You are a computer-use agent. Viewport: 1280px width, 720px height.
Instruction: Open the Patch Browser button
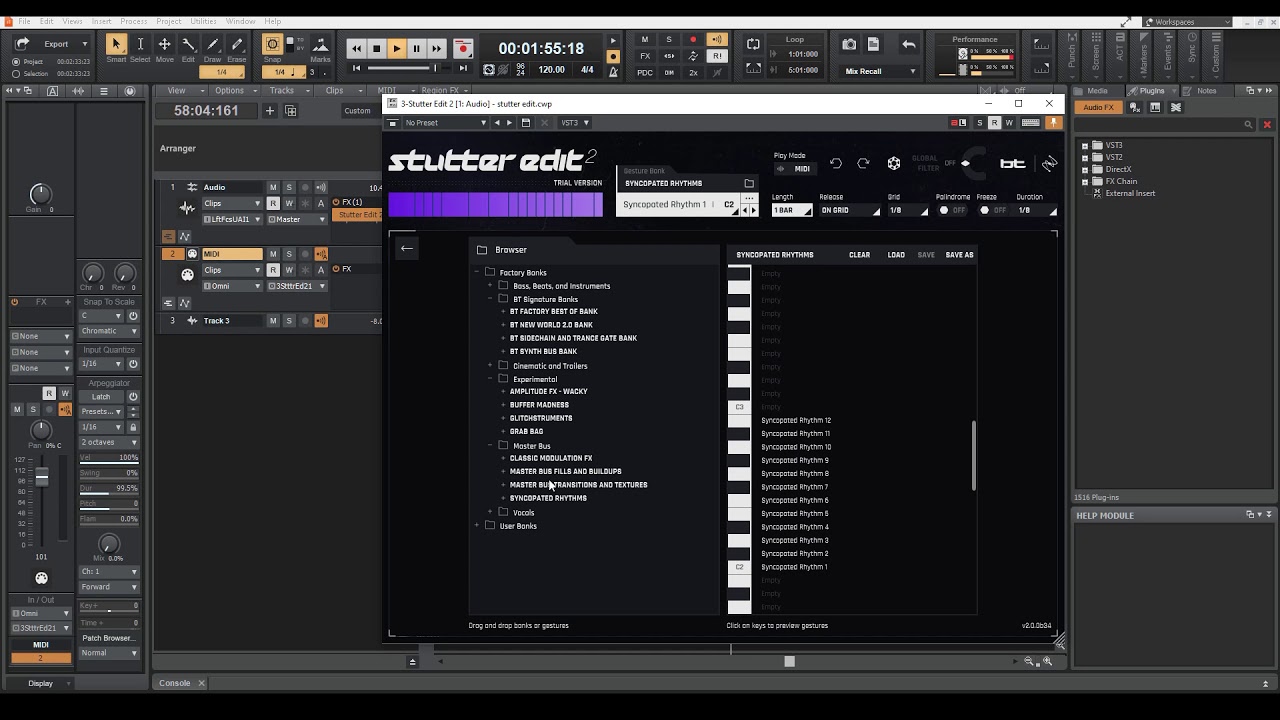coord(108,638)
